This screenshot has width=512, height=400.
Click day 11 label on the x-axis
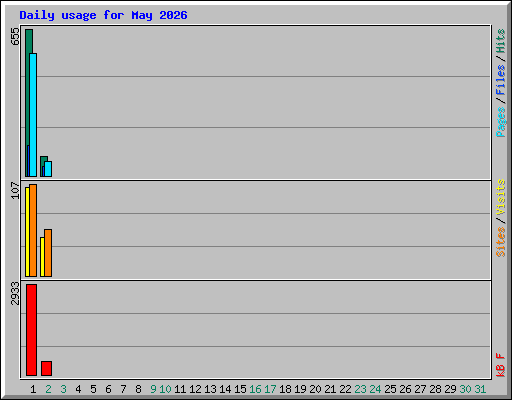coord(180,389)
